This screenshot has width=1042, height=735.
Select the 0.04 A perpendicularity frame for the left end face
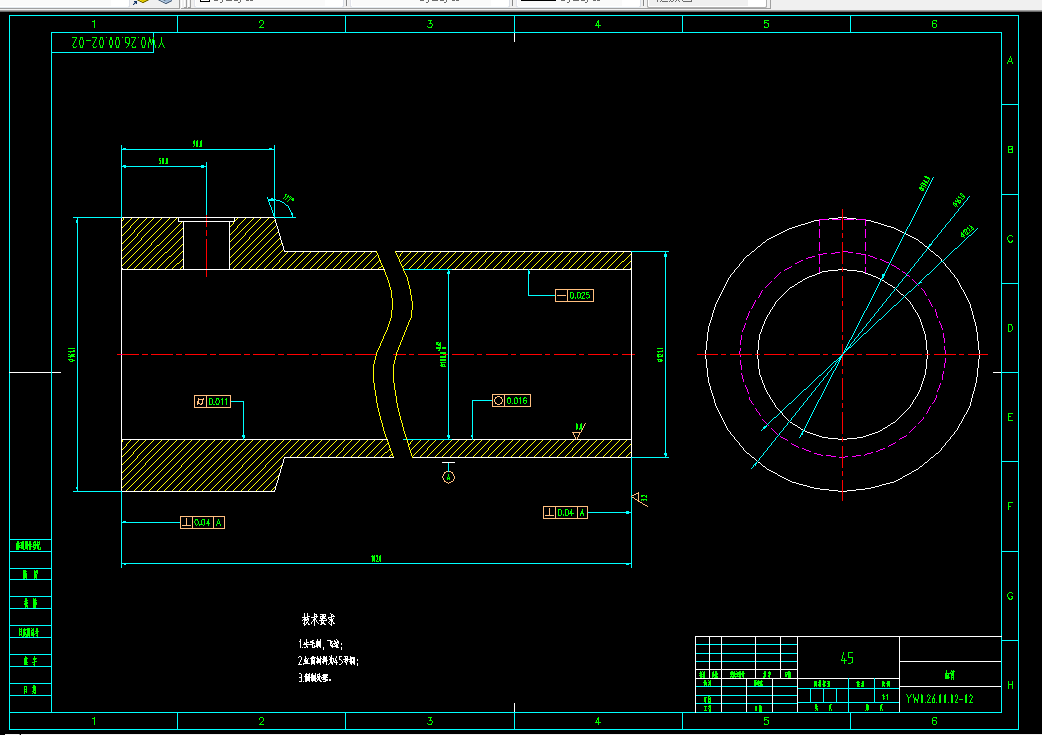coord(203,522)
